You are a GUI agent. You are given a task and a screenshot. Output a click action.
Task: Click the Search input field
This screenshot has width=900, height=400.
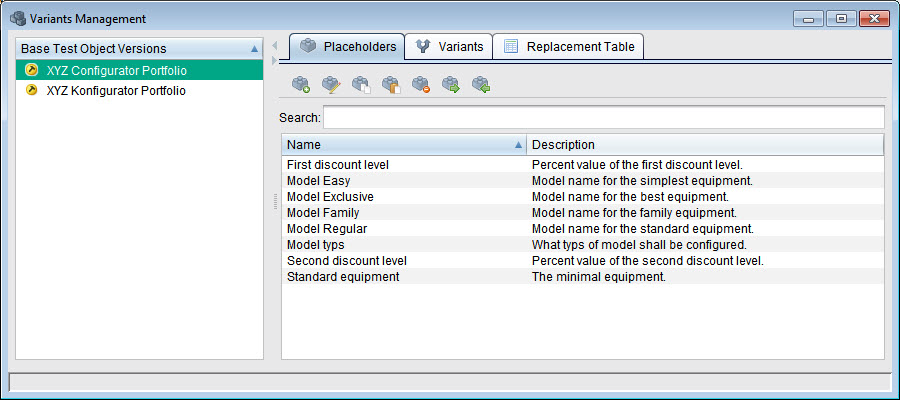[604, 117]
